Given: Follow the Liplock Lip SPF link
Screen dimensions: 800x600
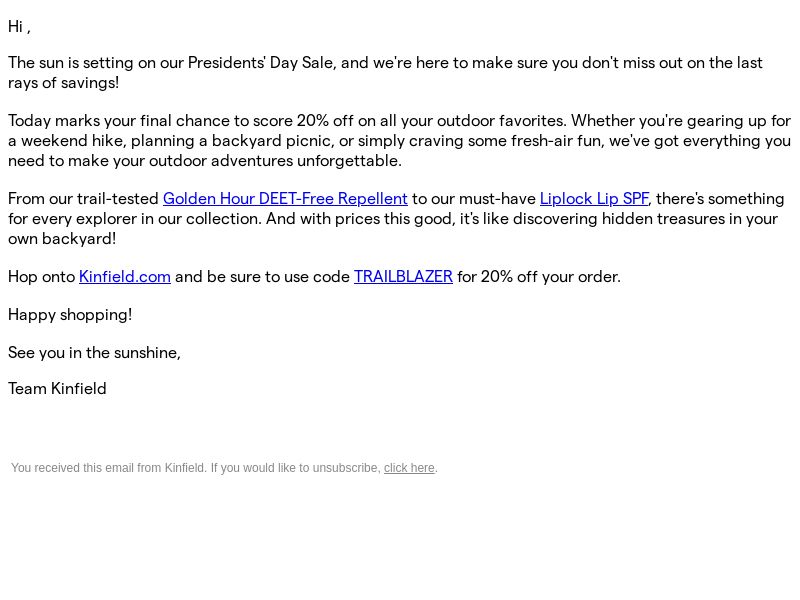Looking at the screenshot, I should pyautogui.click(x=594, y=198).
